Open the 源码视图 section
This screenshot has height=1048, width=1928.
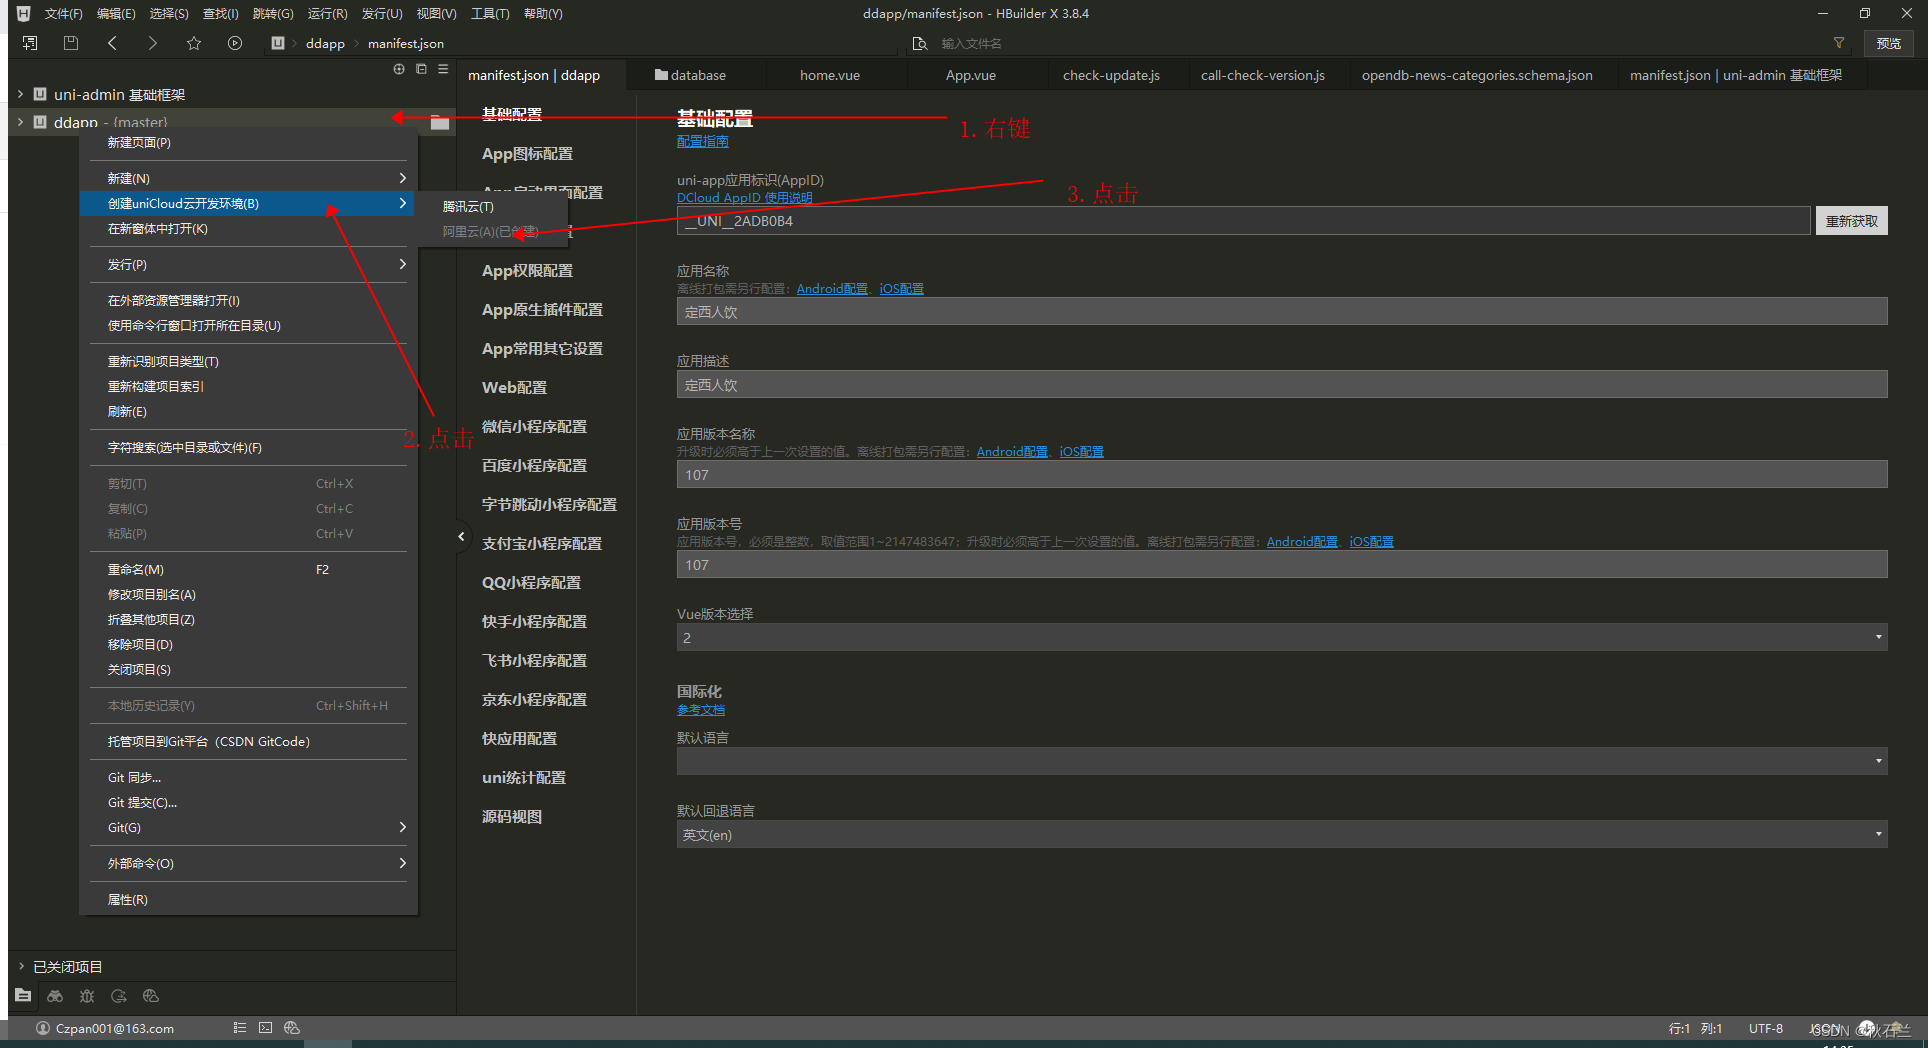point(512,816)
